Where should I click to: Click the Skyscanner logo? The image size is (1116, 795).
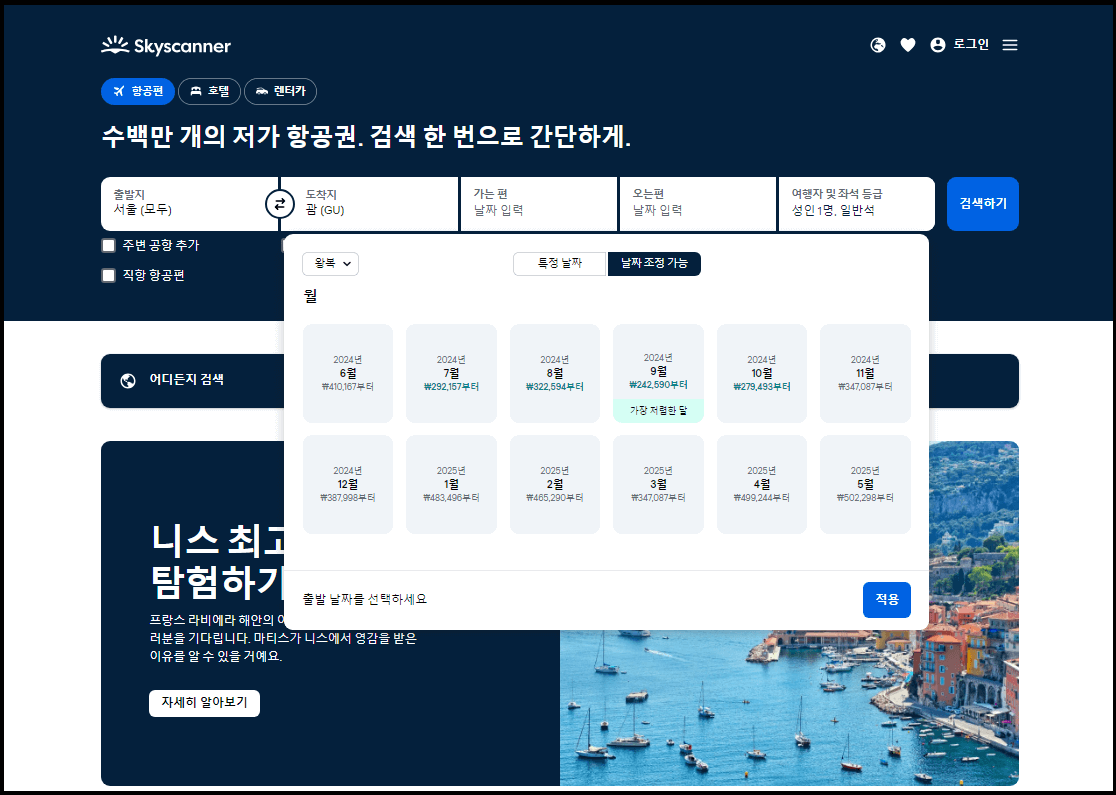click(165, 45)
